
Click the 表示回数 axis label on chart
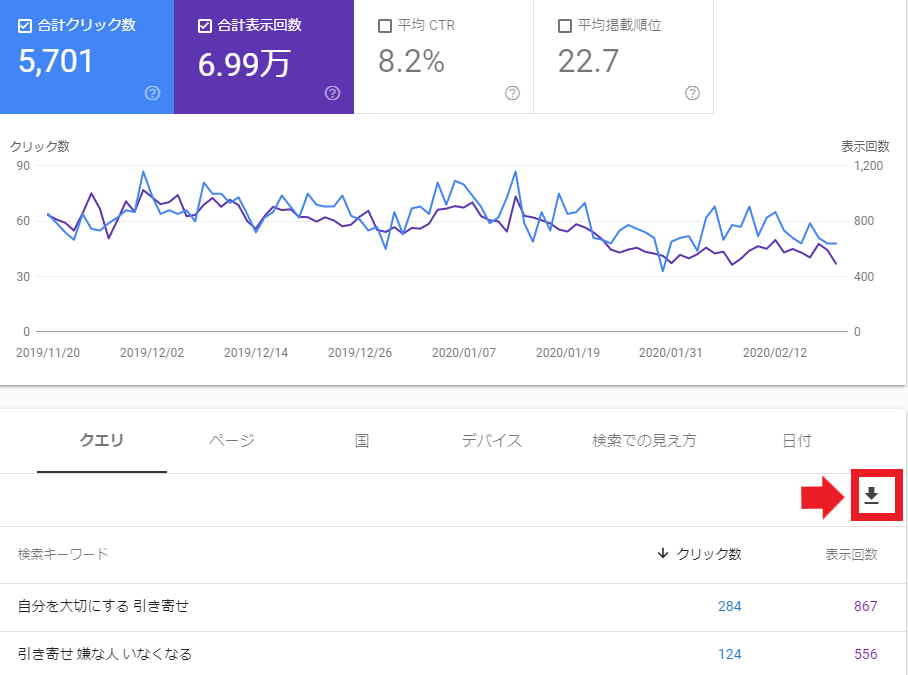865,146
